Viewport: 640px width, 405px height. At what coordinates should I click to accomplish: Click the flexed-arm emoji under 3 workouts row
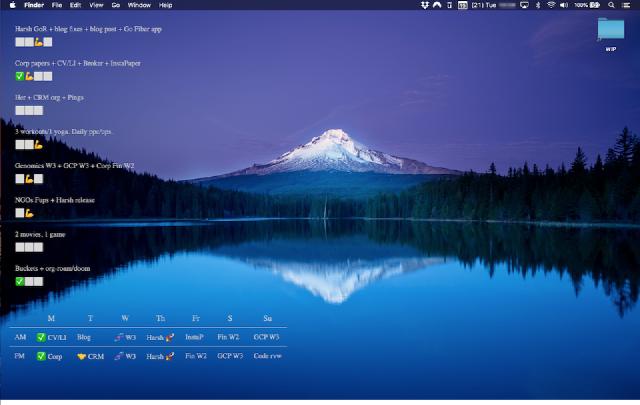[38, 145]
